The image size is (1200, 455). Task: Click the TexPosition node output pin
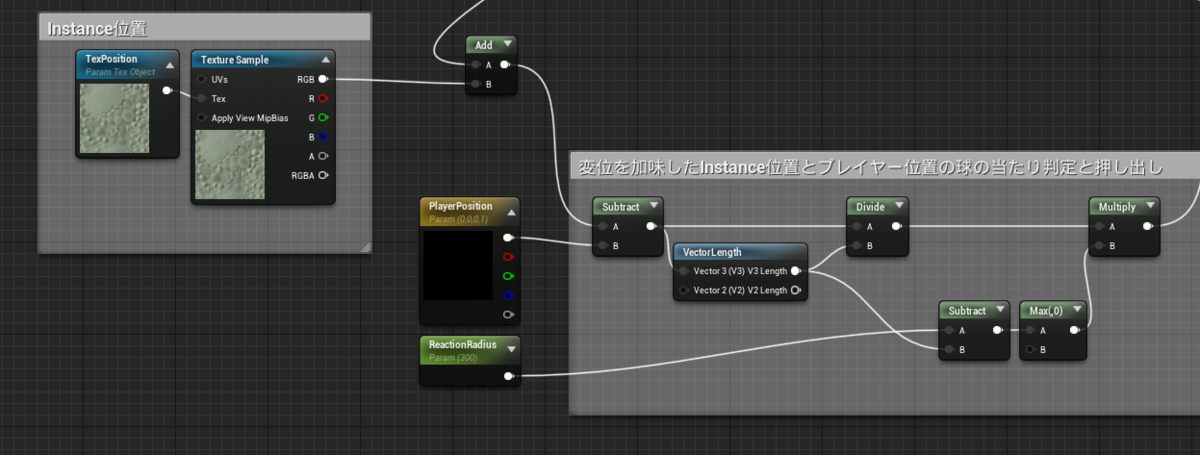pos(166,91)
